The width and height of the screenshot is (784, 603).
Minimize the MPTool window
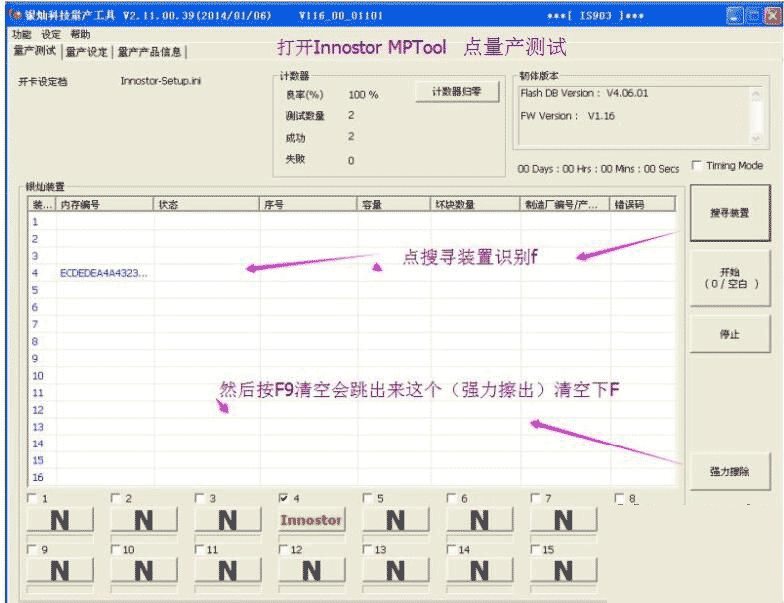pyautogui.click(x=734, y=16)
